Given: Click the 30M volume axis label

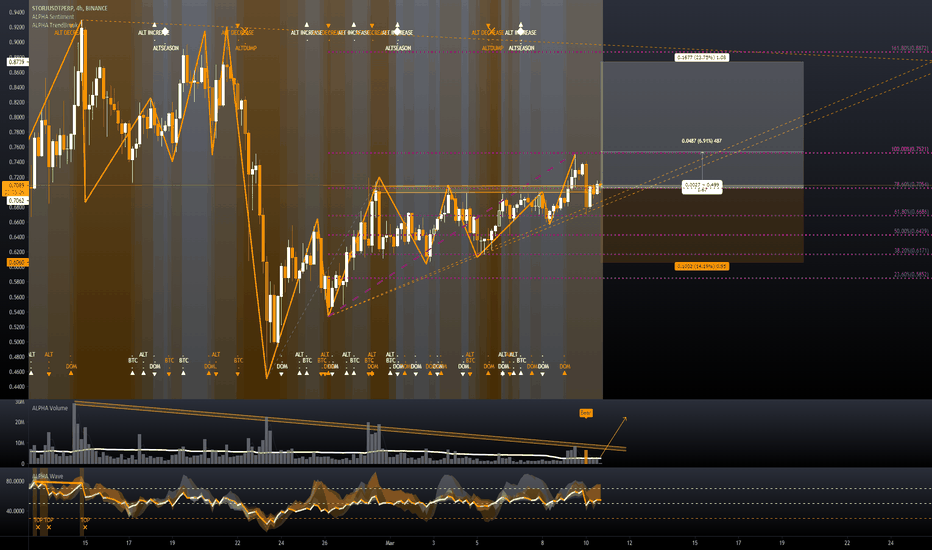Looking at the screenshot, I should click(x=20, y=403).
